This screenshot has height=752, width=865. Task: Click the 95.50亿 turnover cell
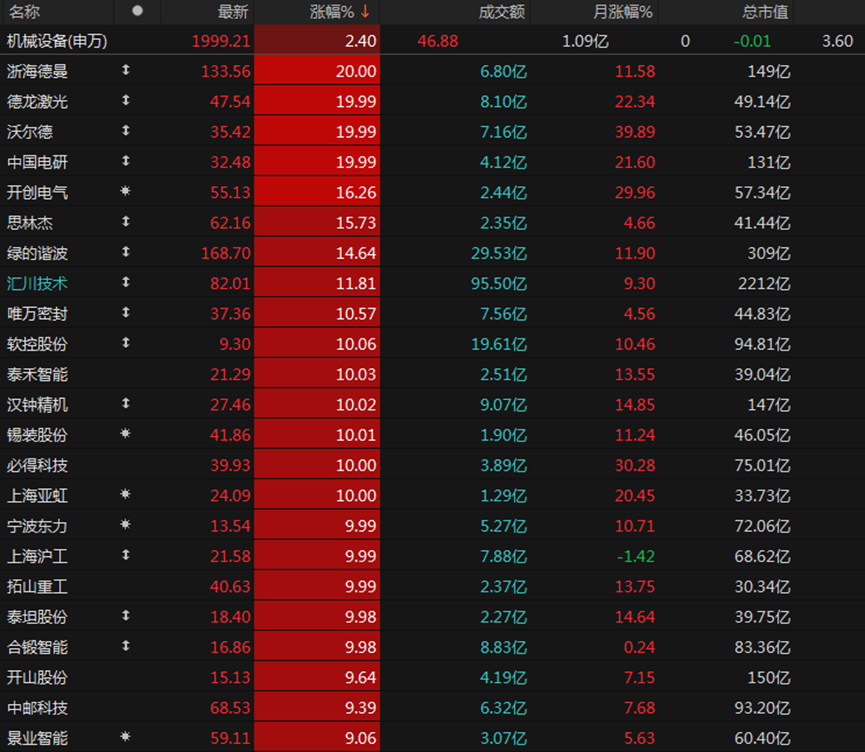(x=499, y=284)
